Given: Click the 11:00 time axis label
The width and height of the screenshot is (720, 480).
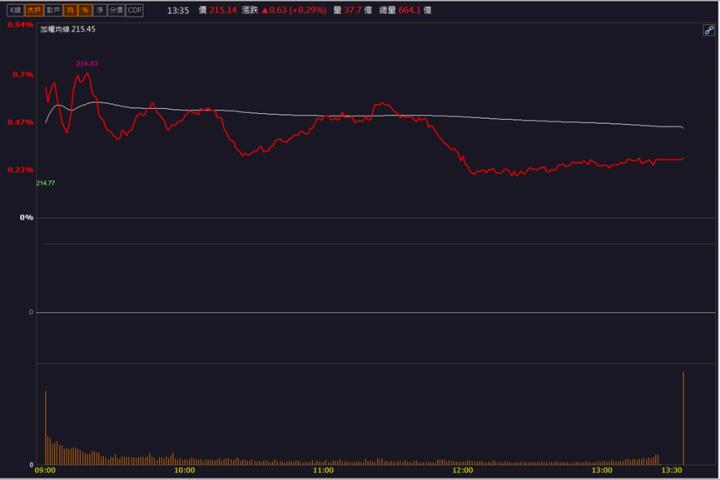Looking at the screenshot, I should point(323,470).
